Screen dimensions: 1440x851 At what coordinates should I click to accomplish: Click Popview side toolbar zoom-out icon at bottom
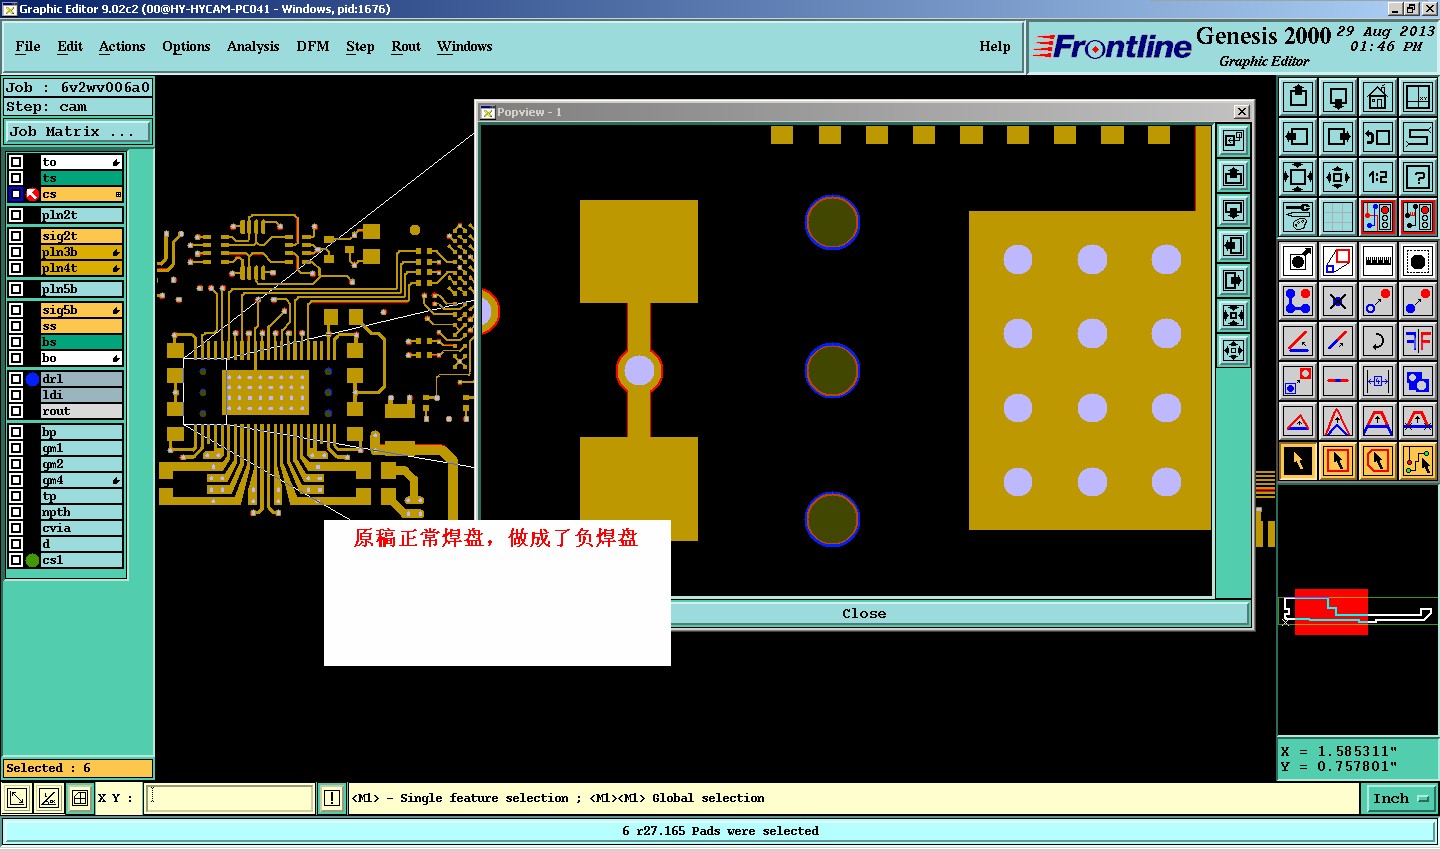coord(1234,351)
